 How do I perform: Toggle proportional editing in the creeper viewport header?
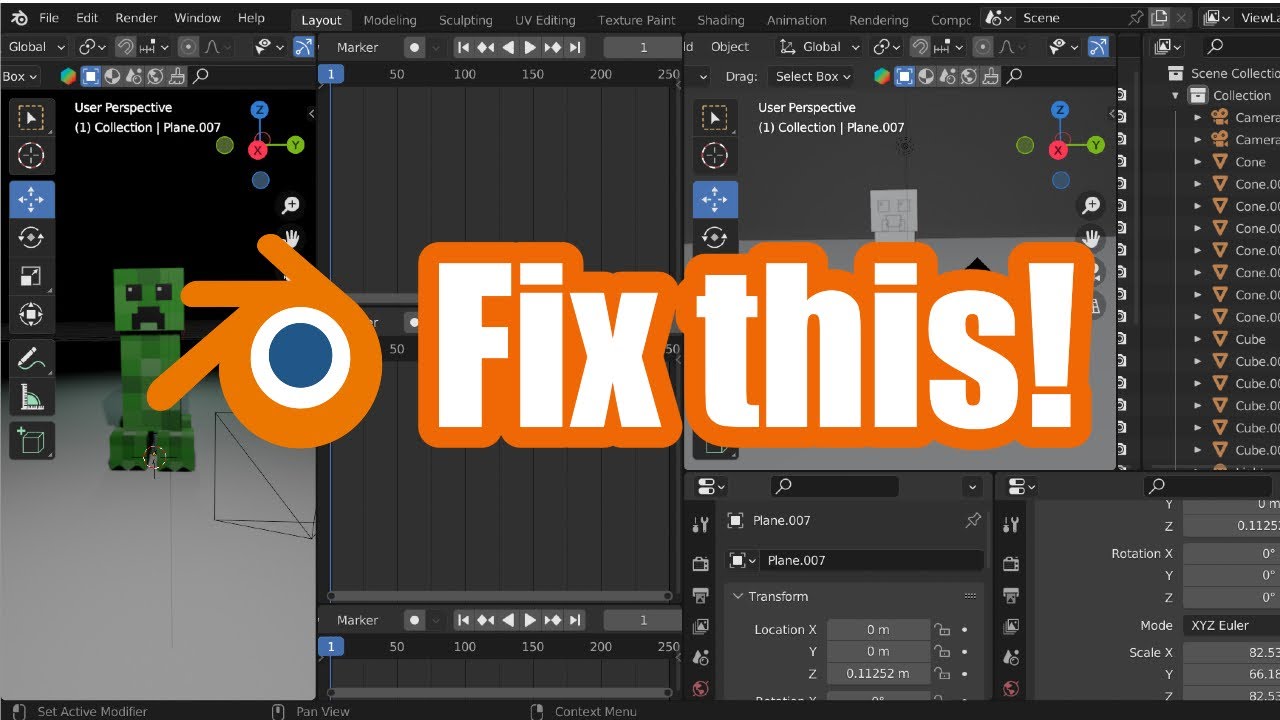coord(187,47)
